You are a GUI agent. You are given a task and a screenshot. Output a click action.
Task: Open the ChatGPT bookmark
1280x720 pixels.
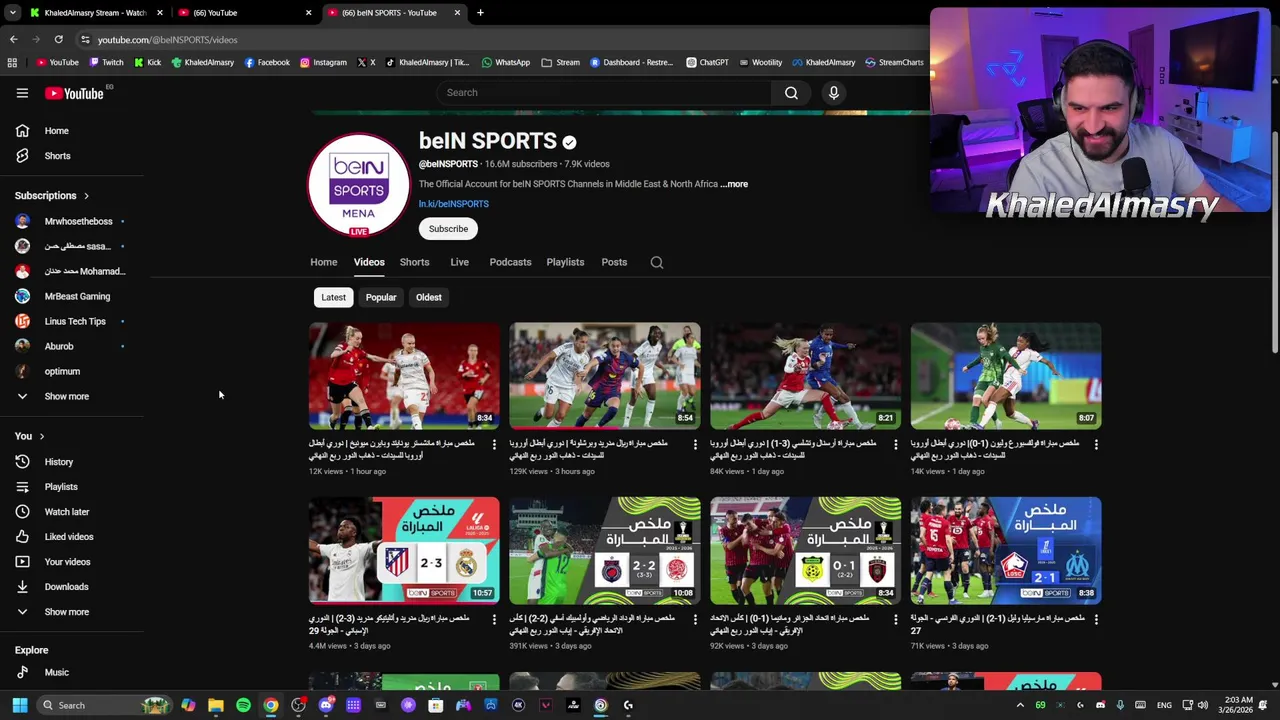click(x=707, y=62)
